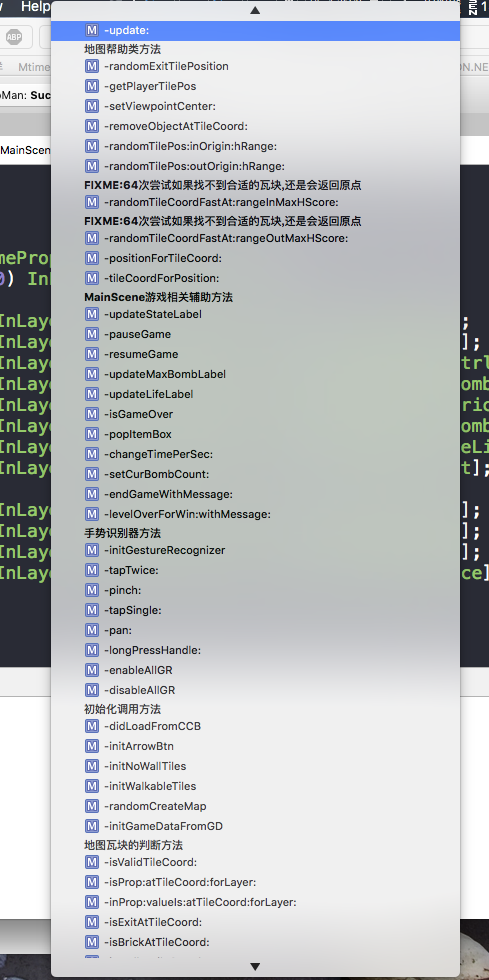Jump to -isProp:atTileCoord:forLayer: method
Image resolution: width=489 pixels, height=980 pixels.
click(255, 882)
